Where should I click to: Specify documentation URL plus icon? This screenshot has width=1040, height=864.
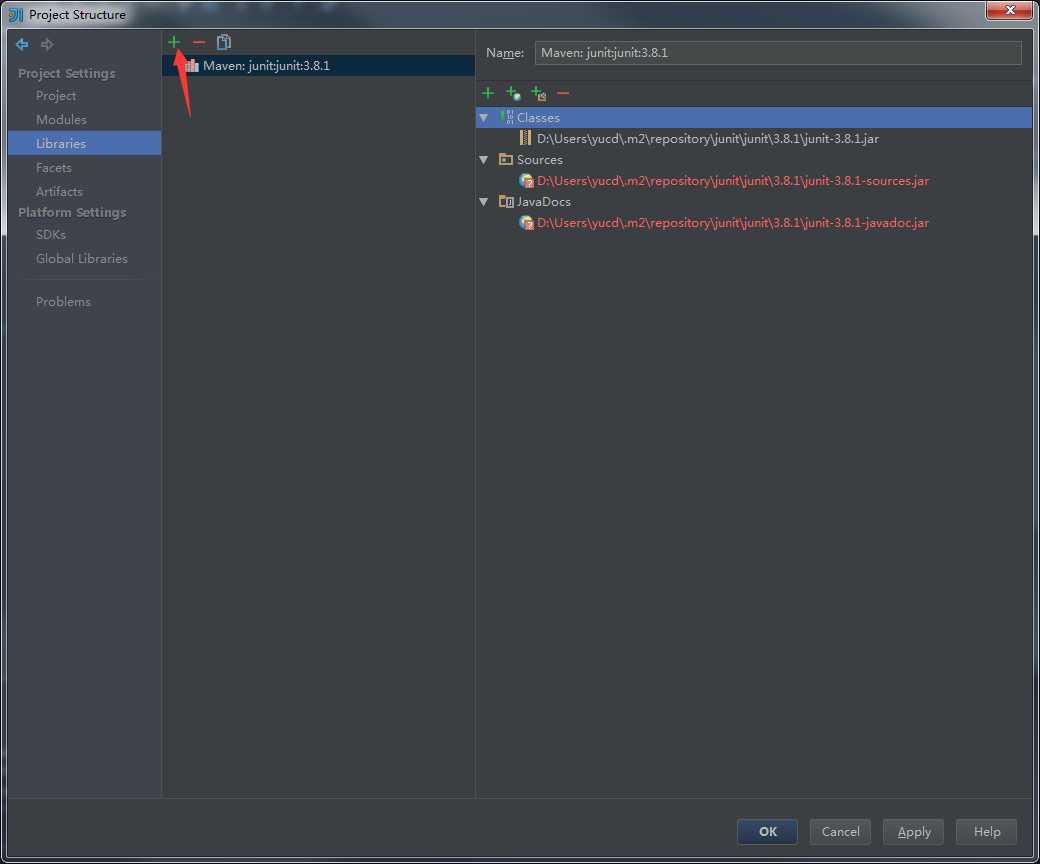[513, 93]
